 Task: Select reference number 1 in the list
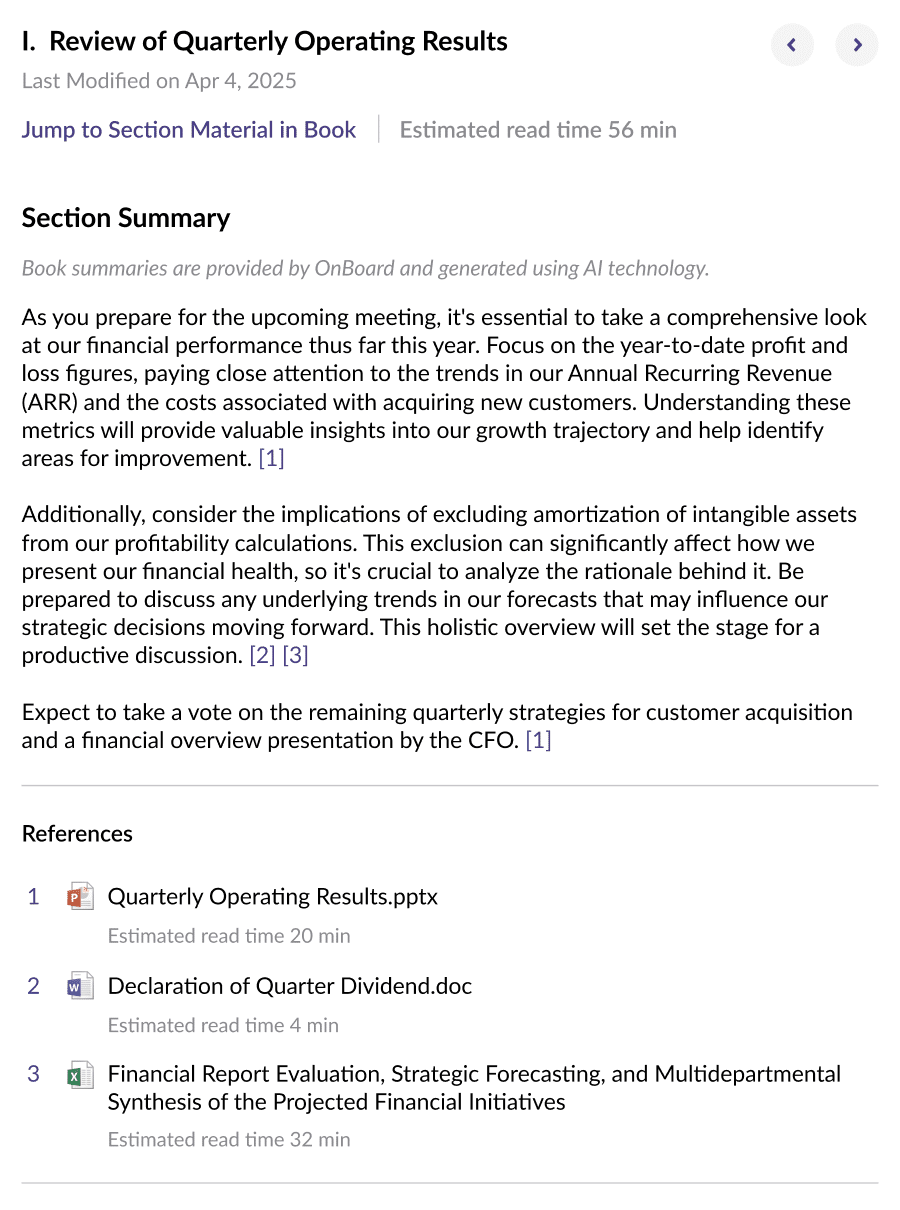[34, 896]
